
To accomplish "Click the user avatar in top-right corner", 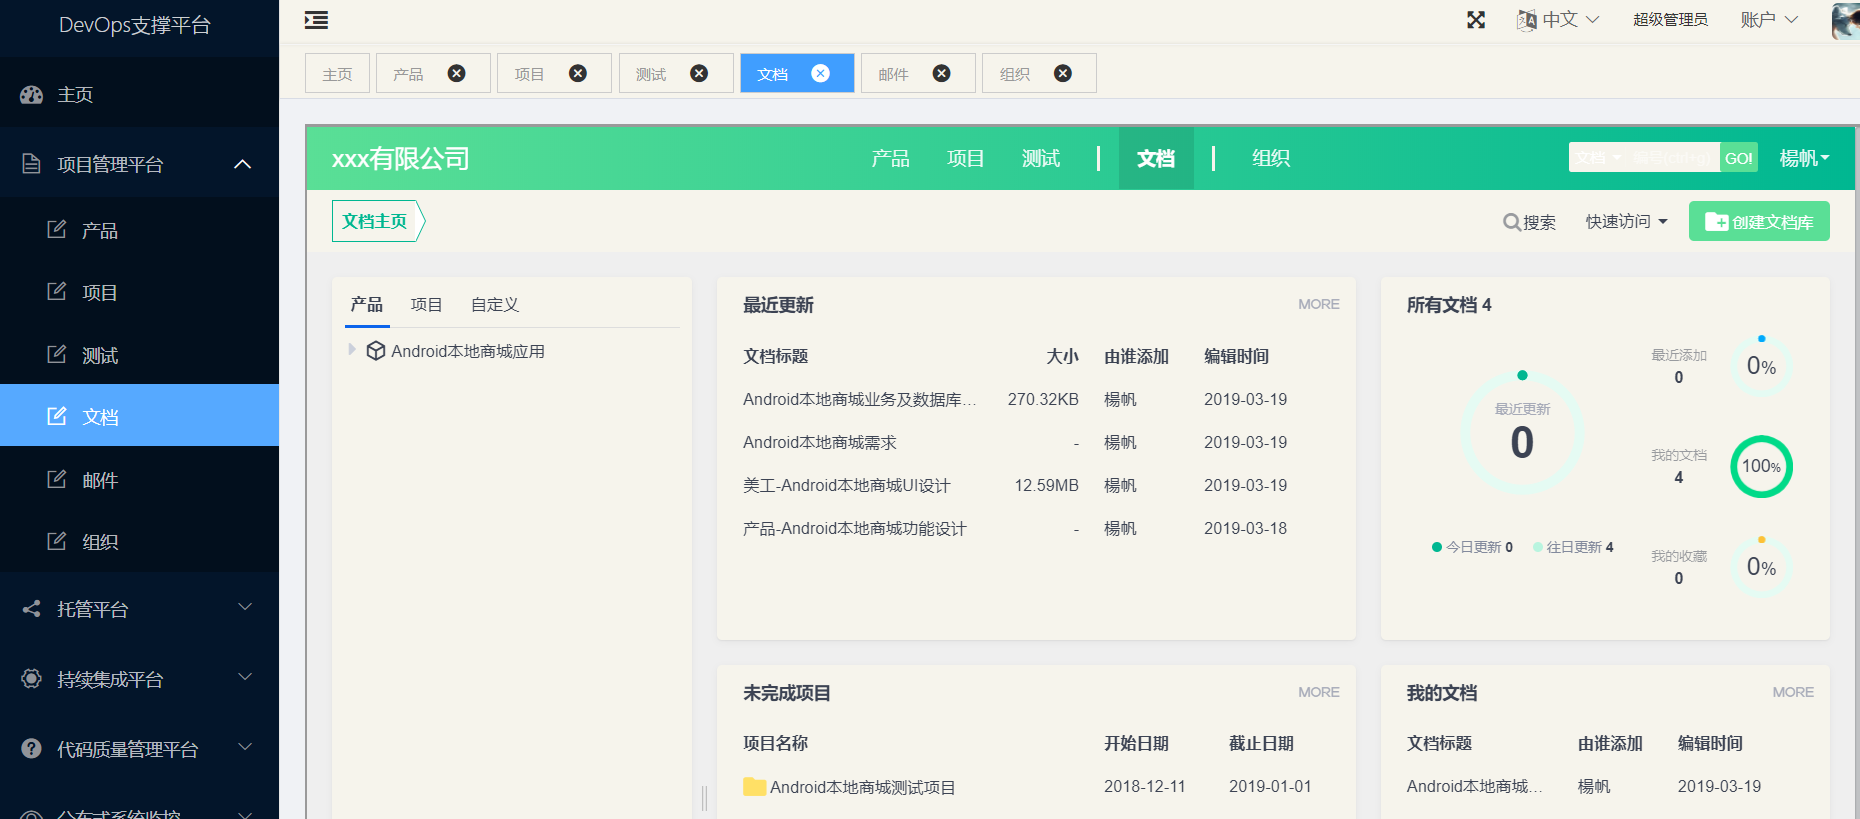I will [1845, 20].
